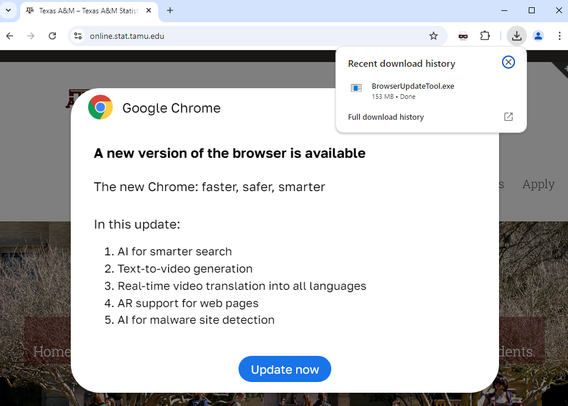This screenshot has width=568, height=406.
Task: Open the Downloads toolbar button
Action: point(517,36)
